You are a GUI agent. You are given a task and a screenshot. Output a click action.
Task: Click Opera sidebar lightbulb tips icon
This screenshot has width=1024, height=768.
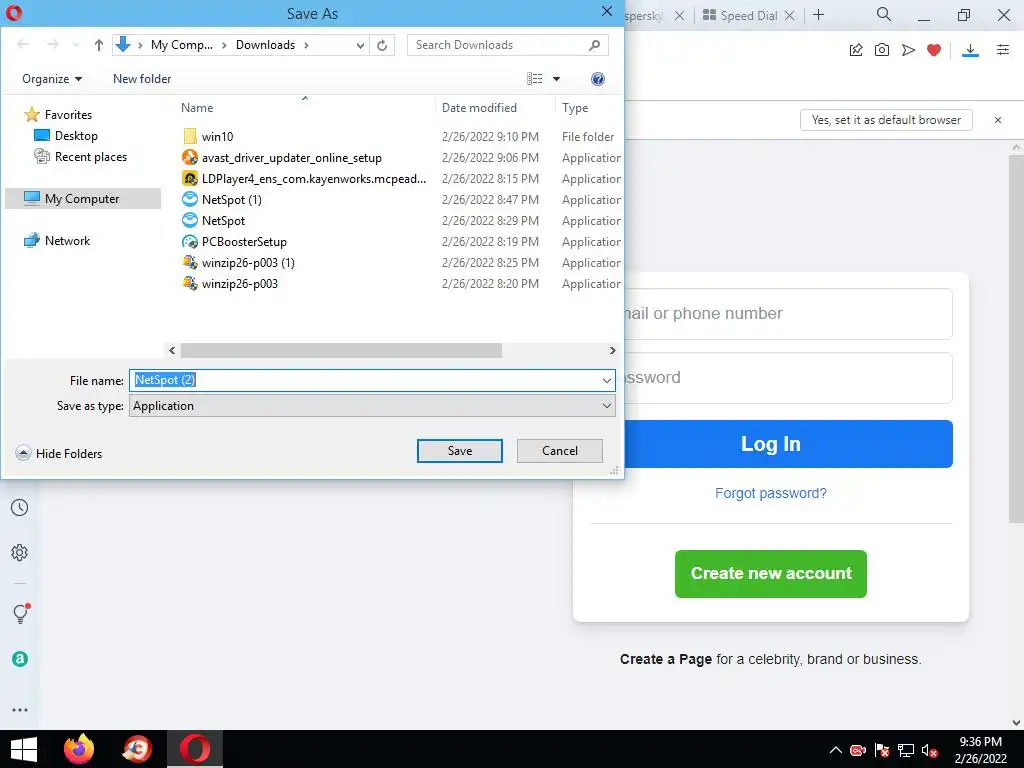(20, 613)
